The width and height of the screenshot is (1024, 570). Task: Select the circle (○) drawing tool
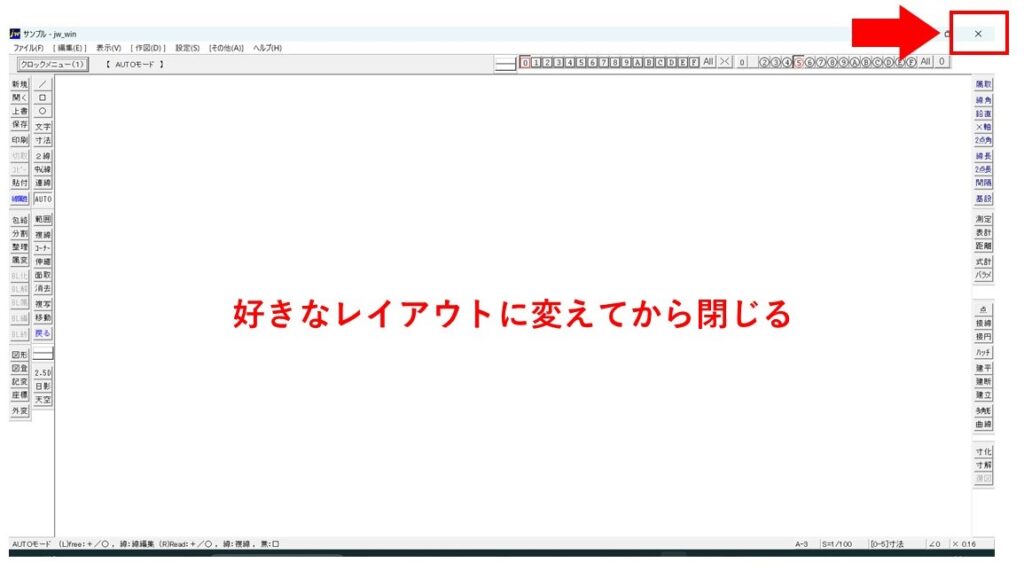[x=43, y=112]
